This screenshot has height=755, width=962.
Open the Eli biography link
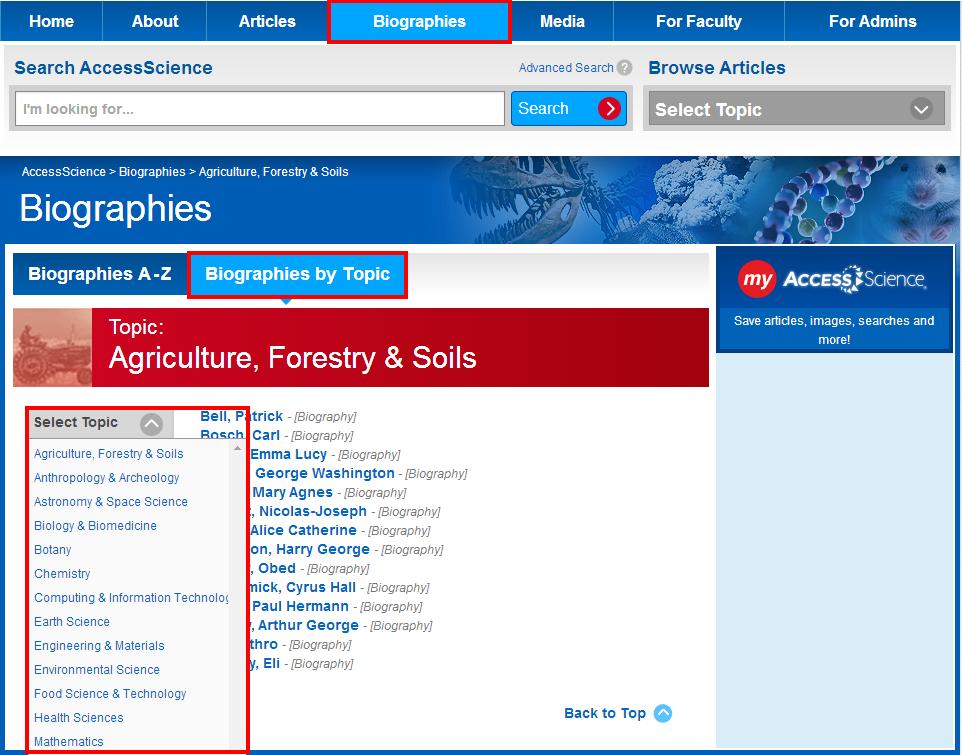tap(264, 663)
